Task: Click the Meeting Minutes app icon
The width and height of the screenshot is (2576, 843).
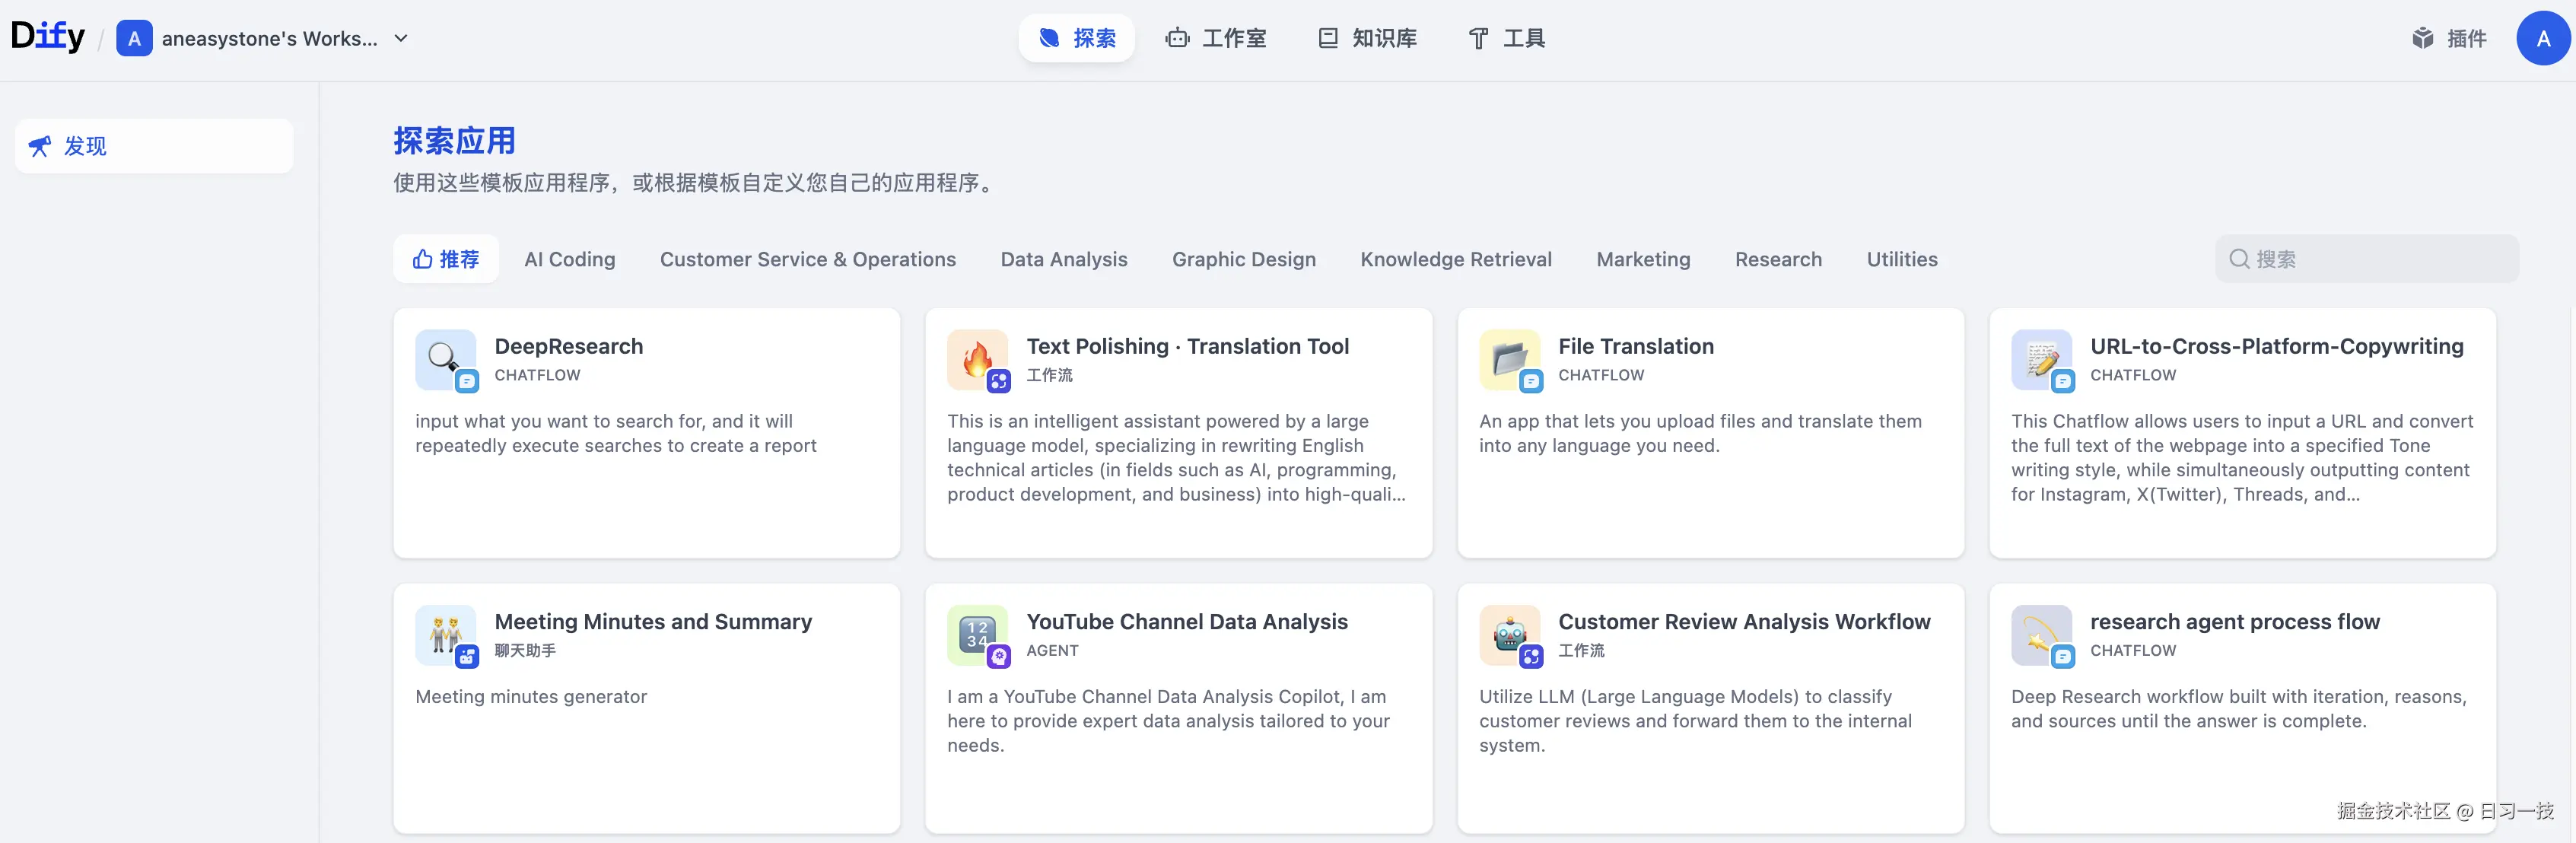Action: [444, 634]
